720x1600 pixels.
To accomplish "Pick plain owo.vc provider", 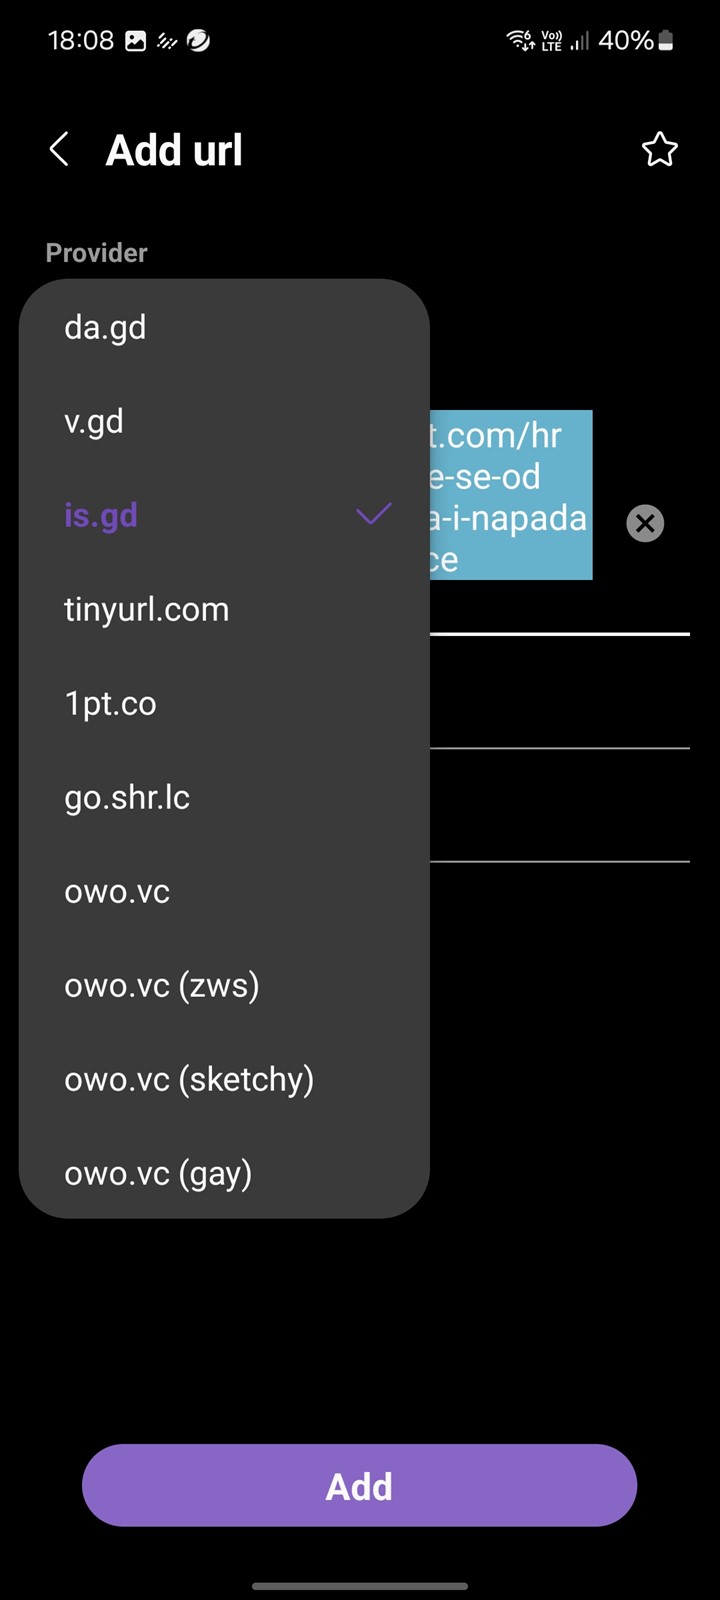I will tap(224, 891).
